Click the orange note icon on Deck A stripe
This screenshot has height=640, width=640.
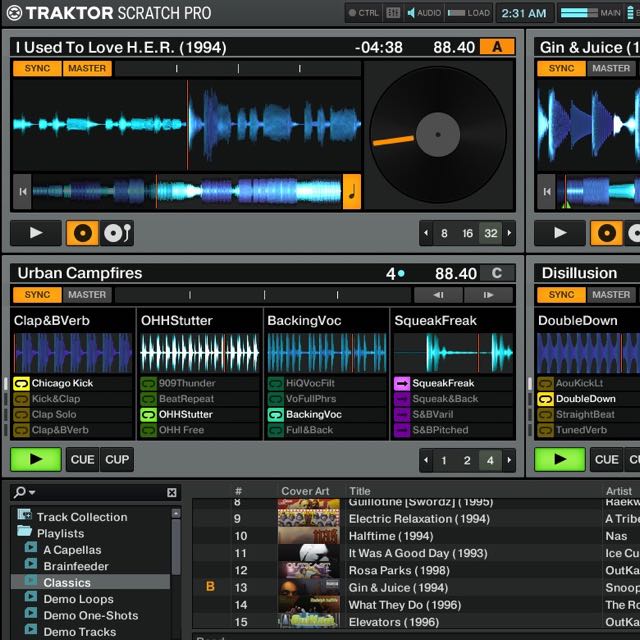(352, 191)
